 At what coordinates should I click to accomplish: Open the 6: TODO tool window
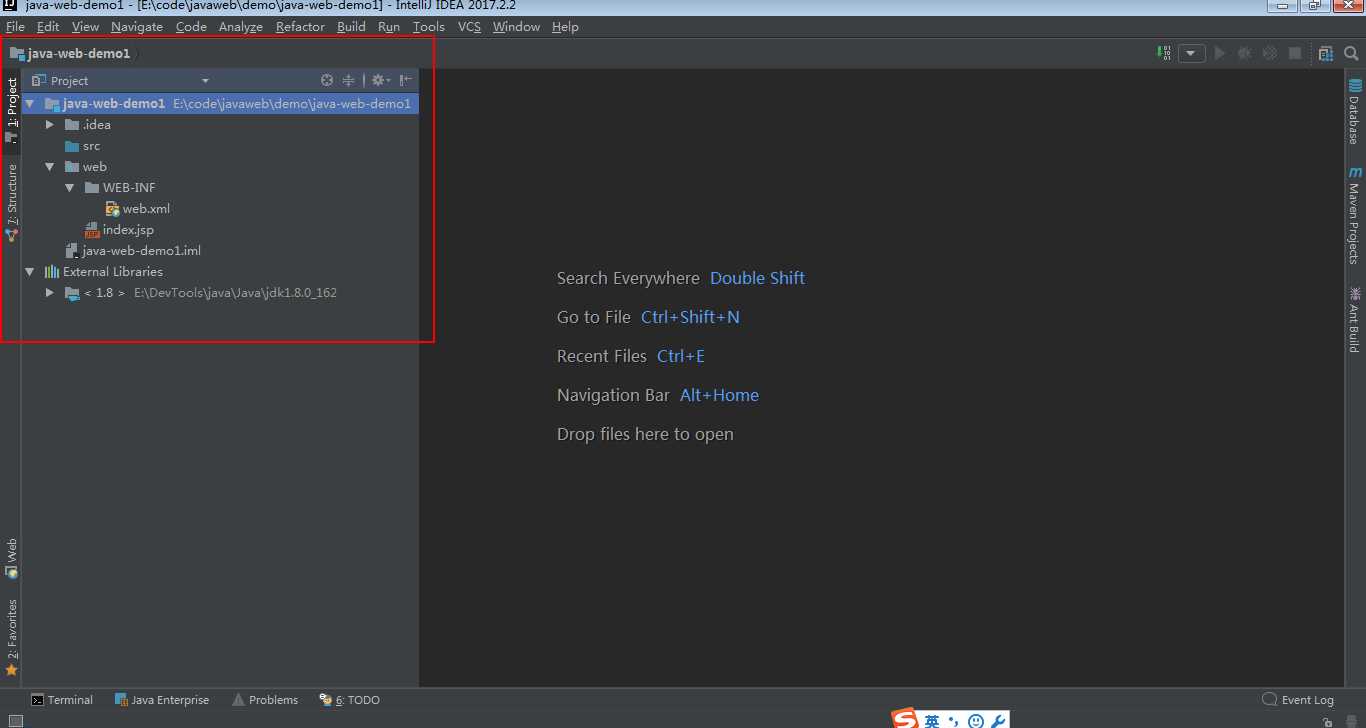pyautogui.click(x=350, y=700)
